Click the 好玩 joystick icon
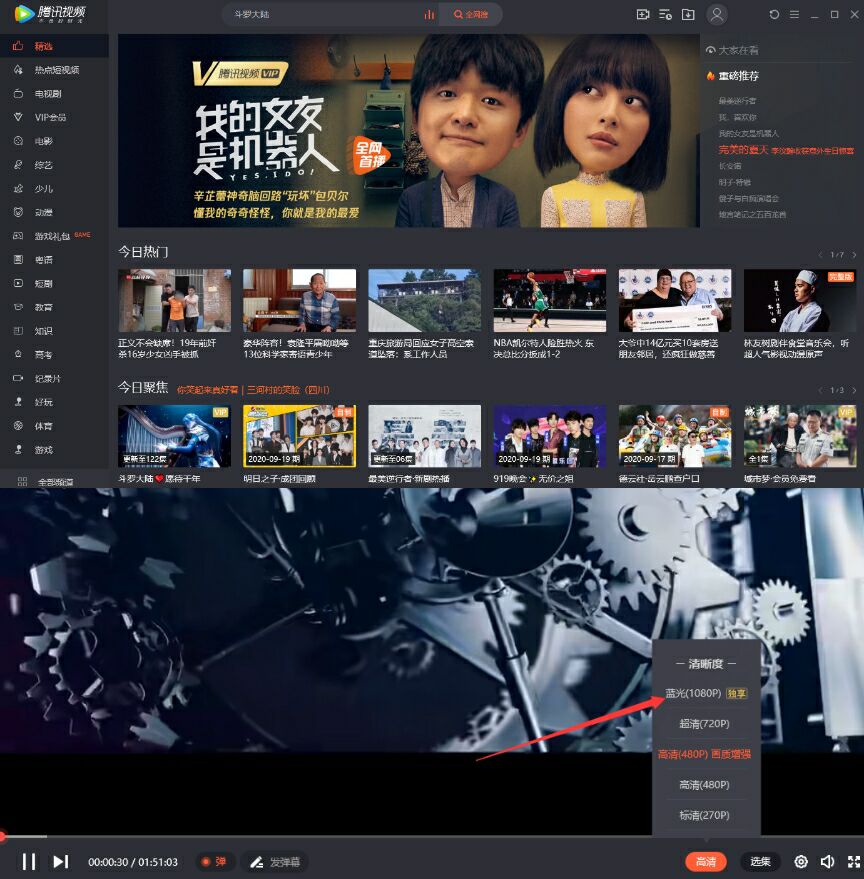 coord(19,402)
